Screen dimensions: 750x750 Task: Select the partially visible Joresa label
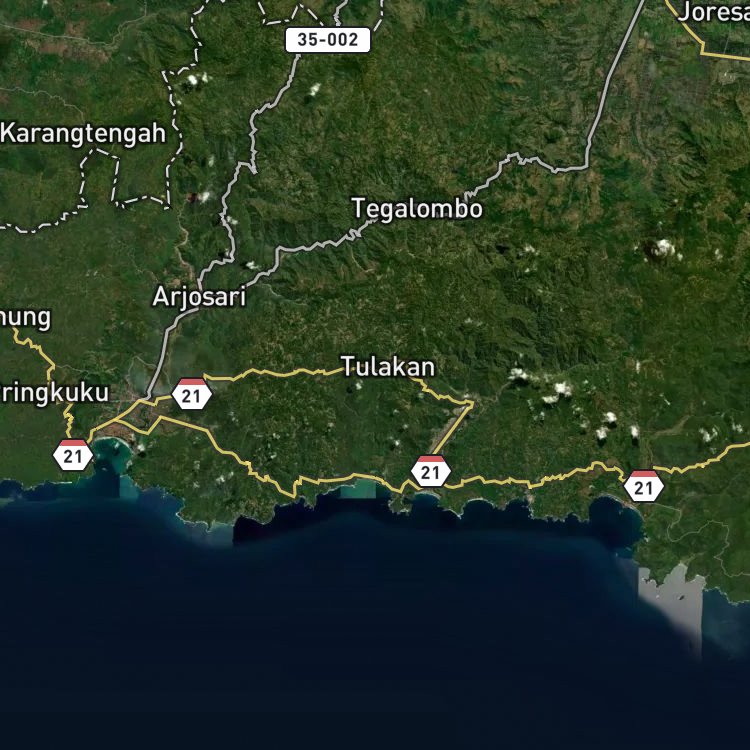[714, 12]
